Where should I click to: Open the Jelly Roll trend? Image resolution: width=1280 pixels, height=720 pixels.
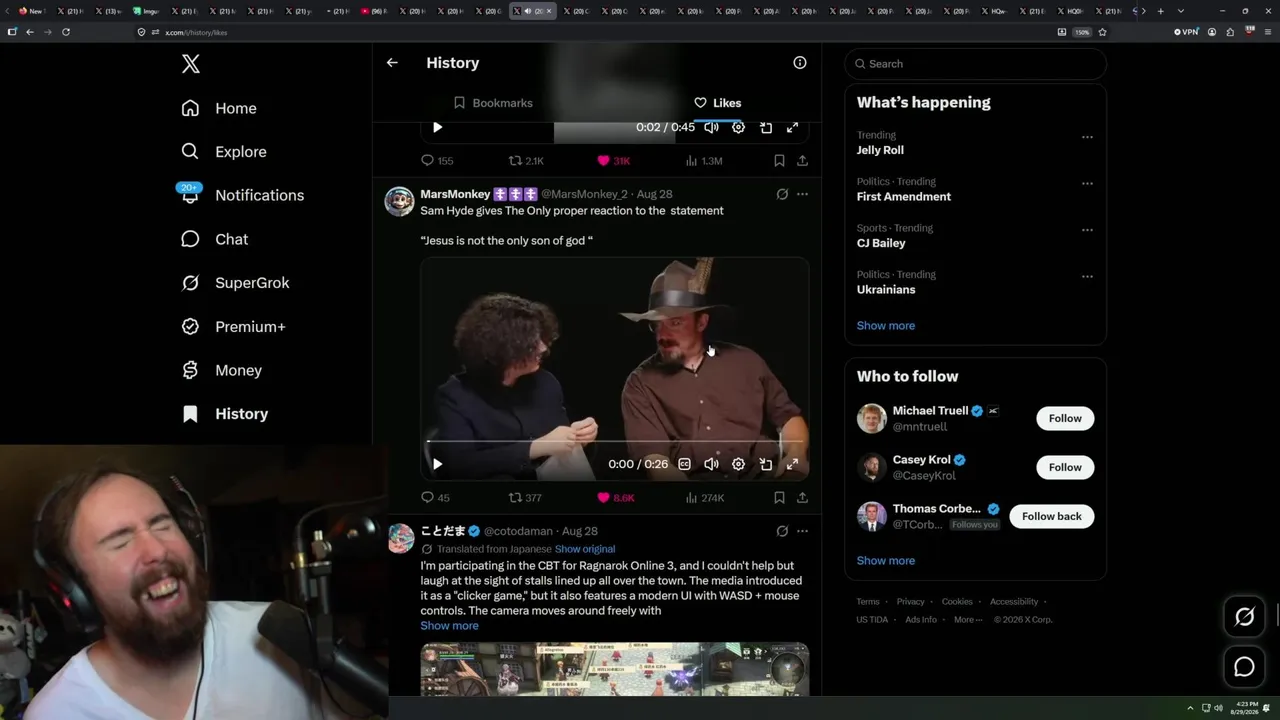pyautogui.click(x=880, y=150)
